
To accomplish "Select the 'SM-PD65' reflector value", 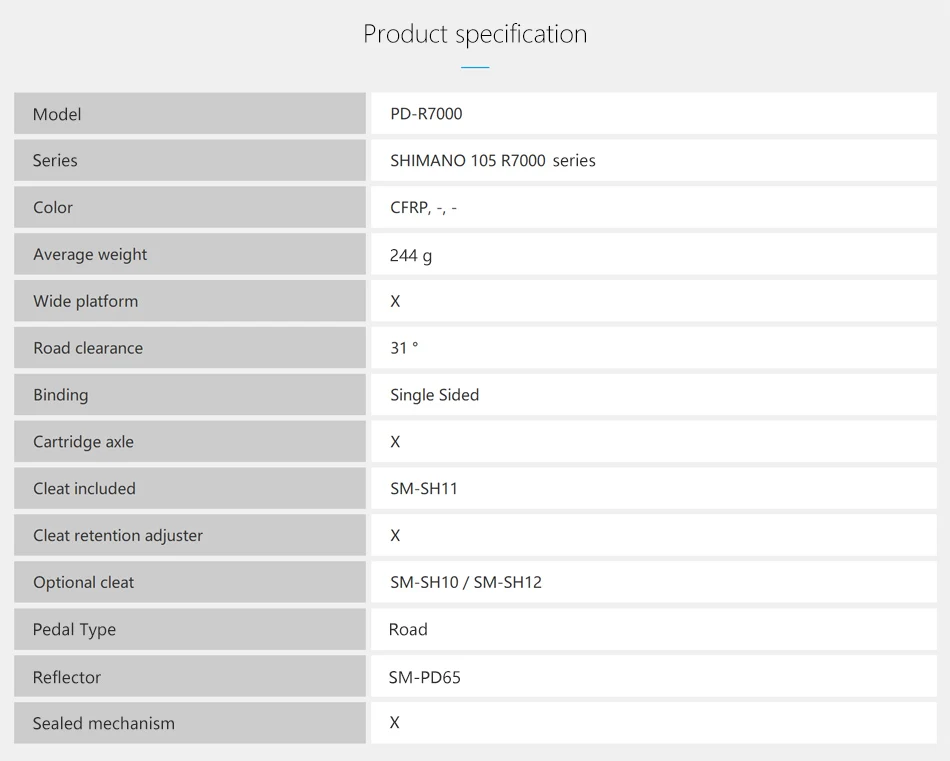I will [x=424, y=677].
